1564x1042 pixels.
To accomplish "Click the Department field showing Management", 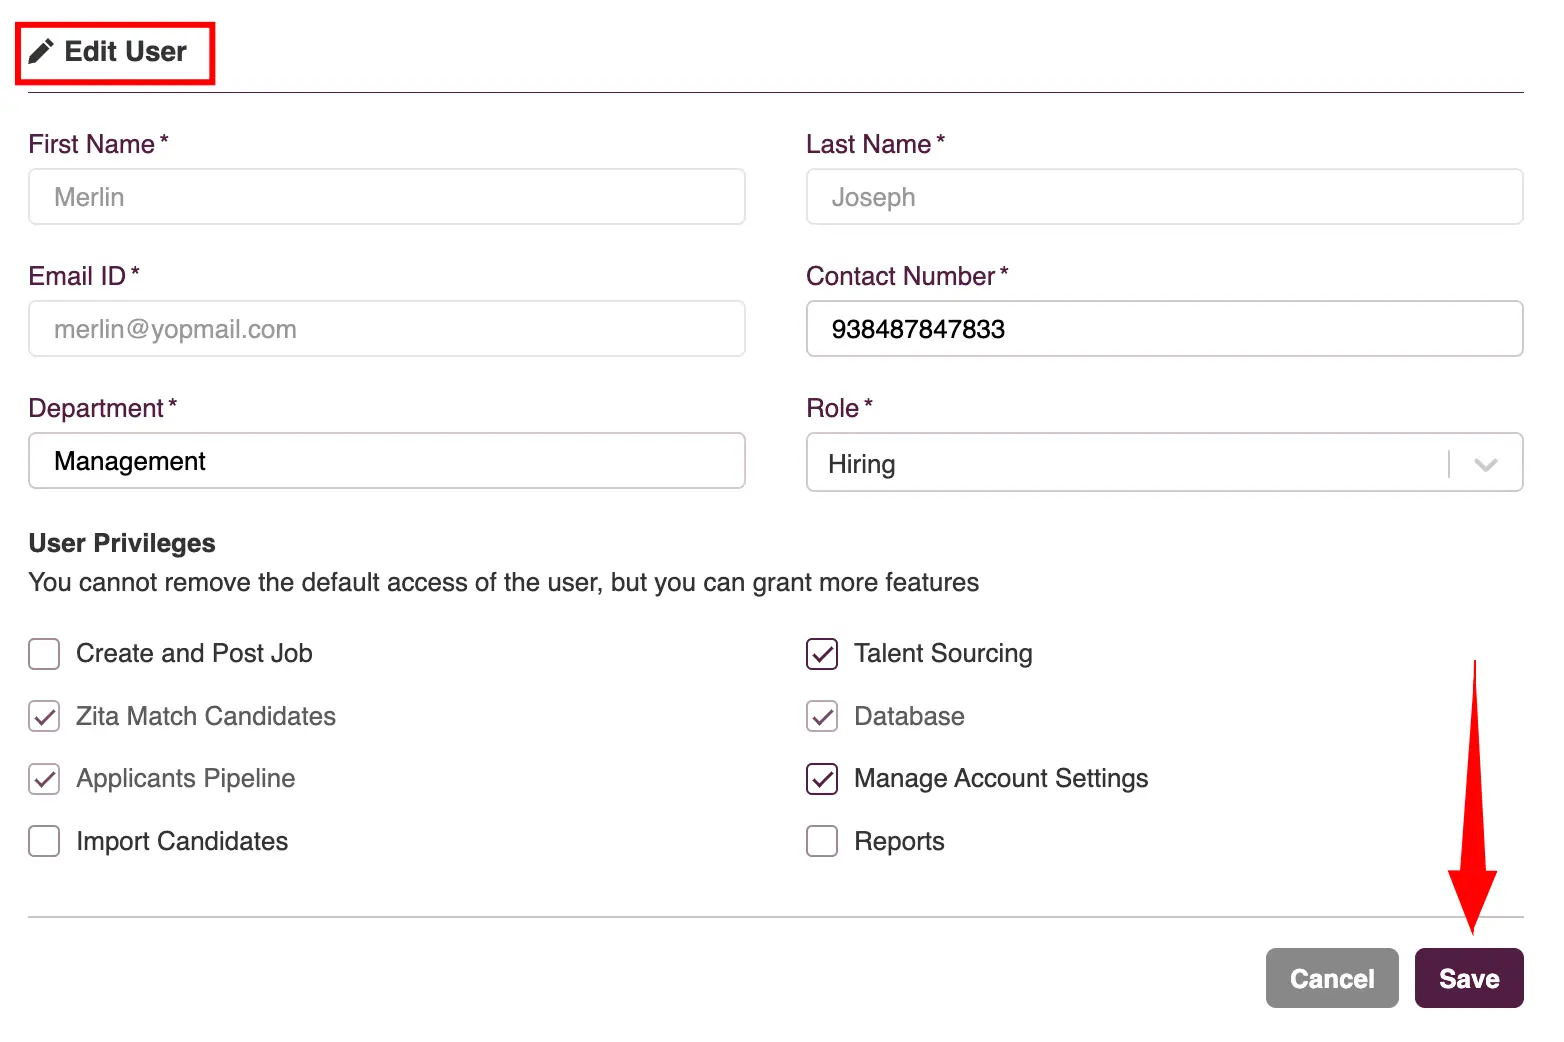I will (387, 461).
